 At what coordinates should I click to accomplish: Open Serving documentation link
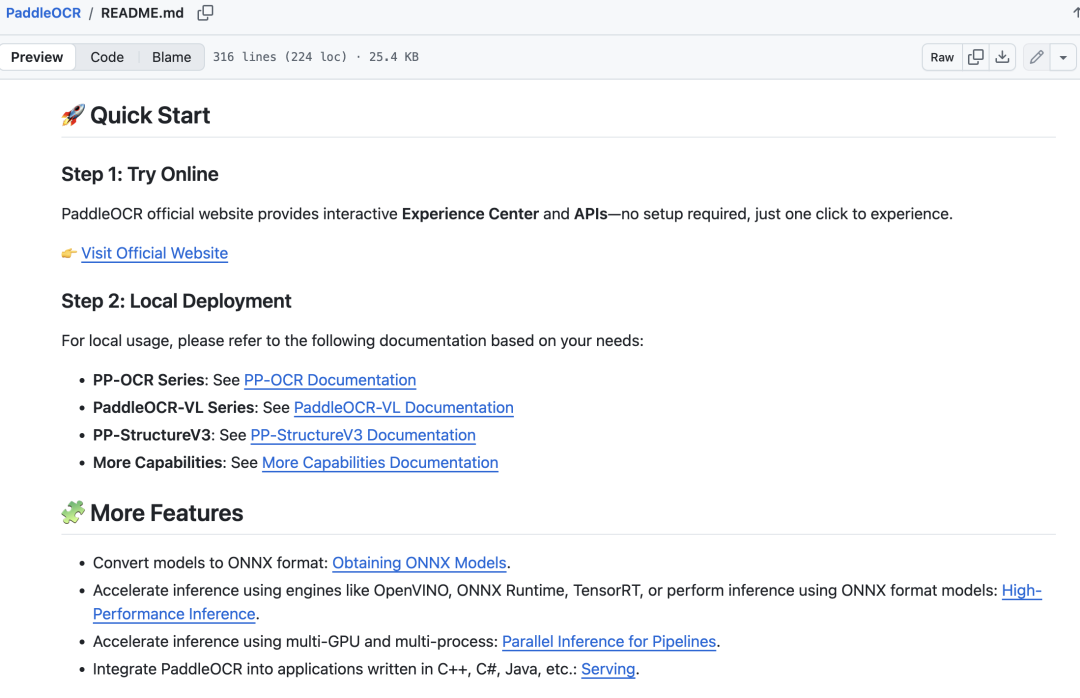click(608, 669)
